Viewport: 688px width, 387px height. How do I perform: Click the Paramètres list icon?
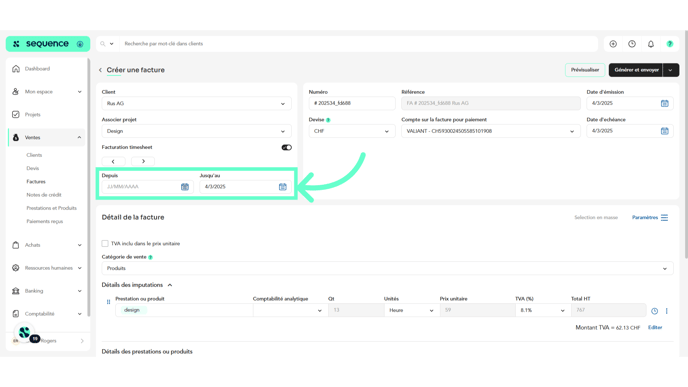664,218
